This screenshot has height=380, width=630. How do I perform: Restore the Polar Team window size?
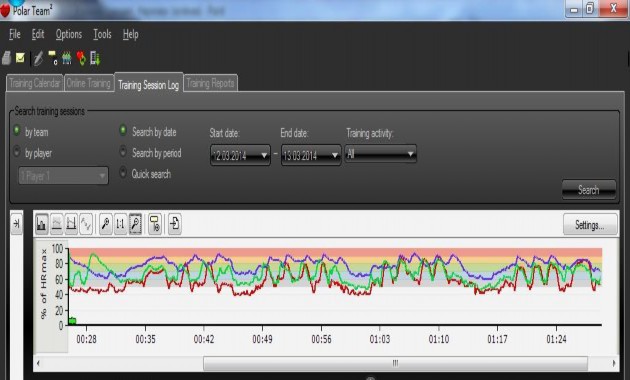tap(590, 9)
